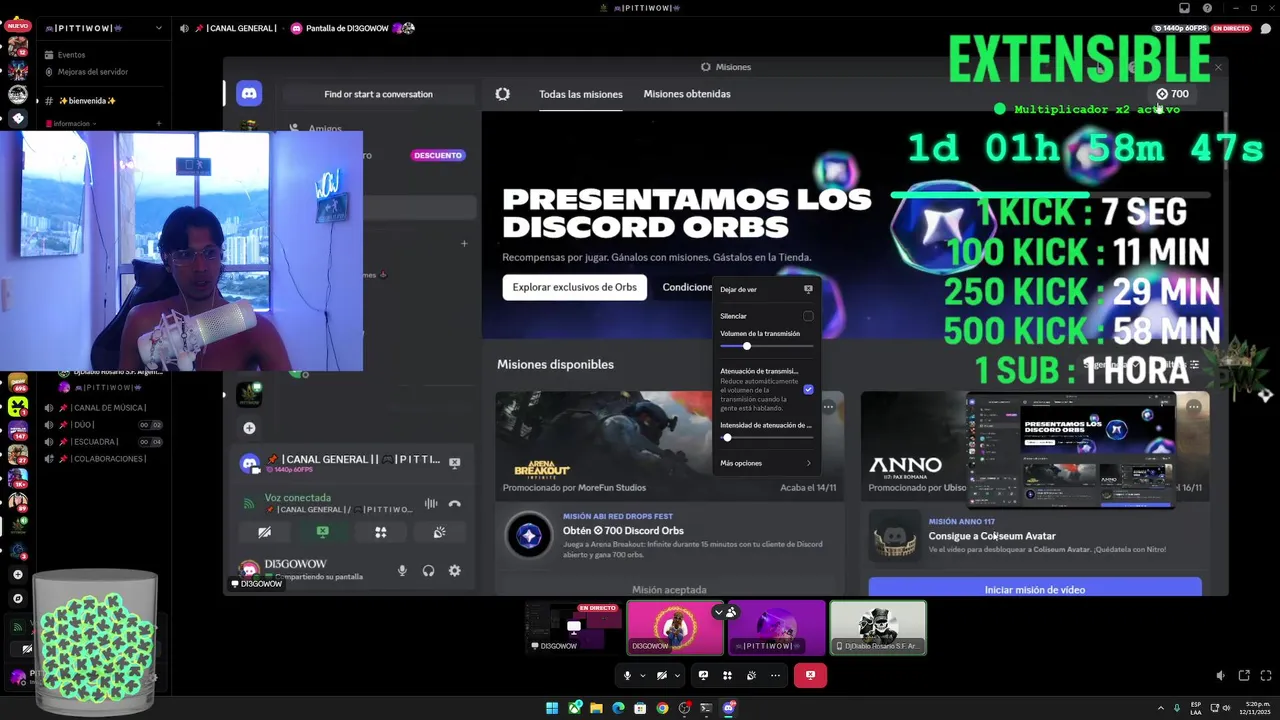Add a server plus icon in shared screen
Viewport: 1280px width, 720px height.
249,428
